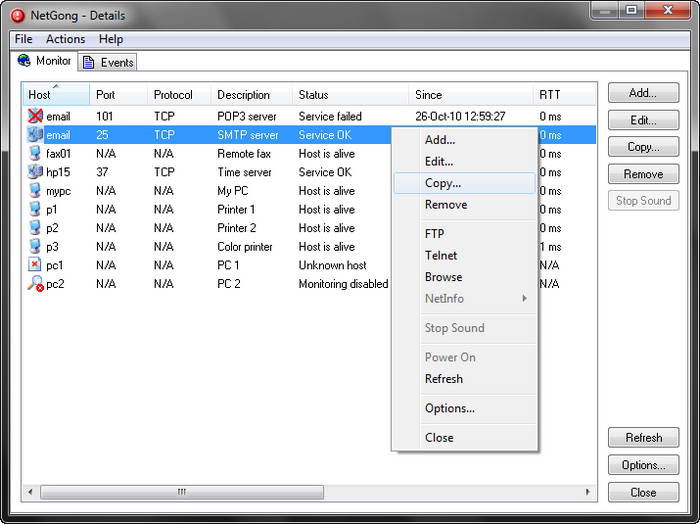This screenshot has height=524, width=700.
Task: Click the pc2 monitoring disabled icon
Action: point(35,284)
